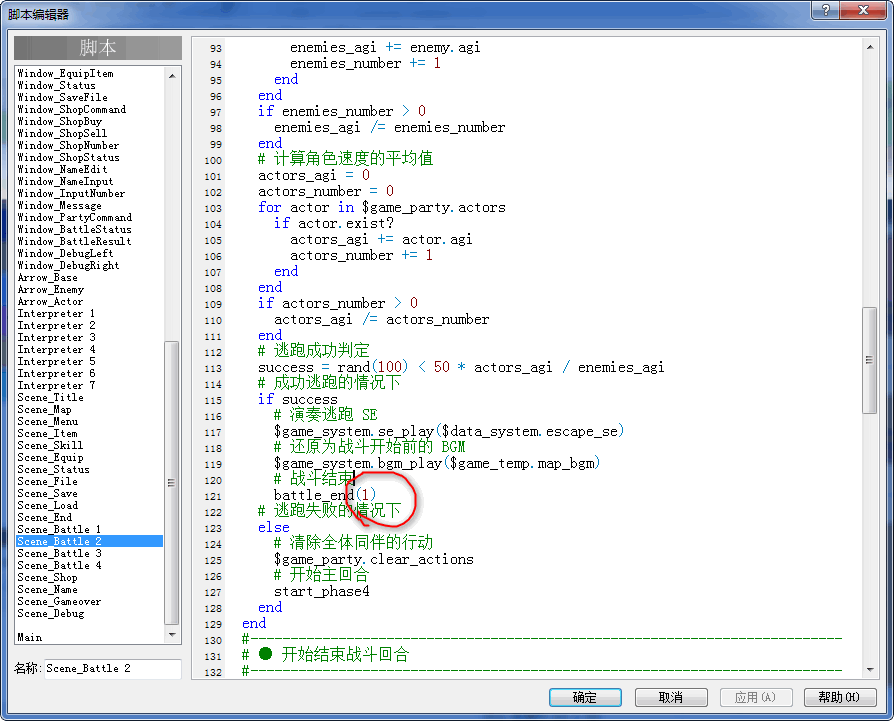Select the Scene_Item script
Image resolution: width=894 pixels, height=721 pixels.
(x=47, y=433)
